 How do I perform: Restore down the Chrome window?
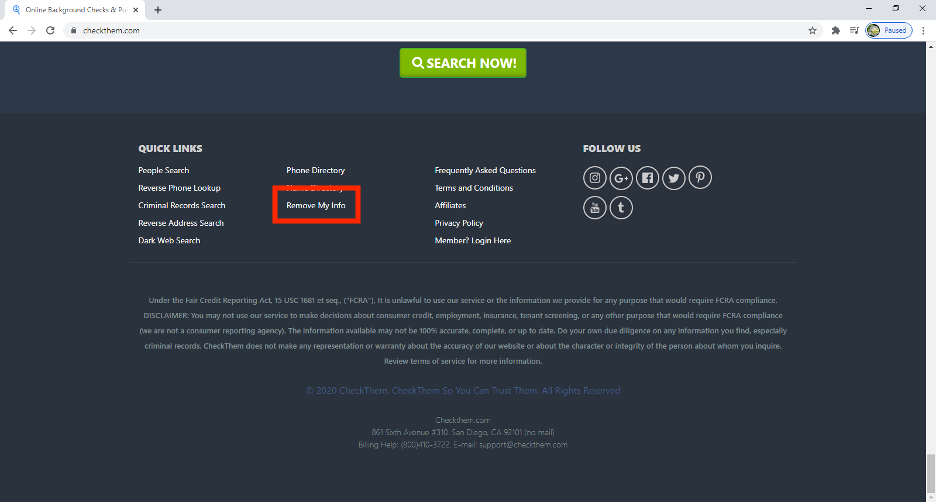tap(895, 8)
